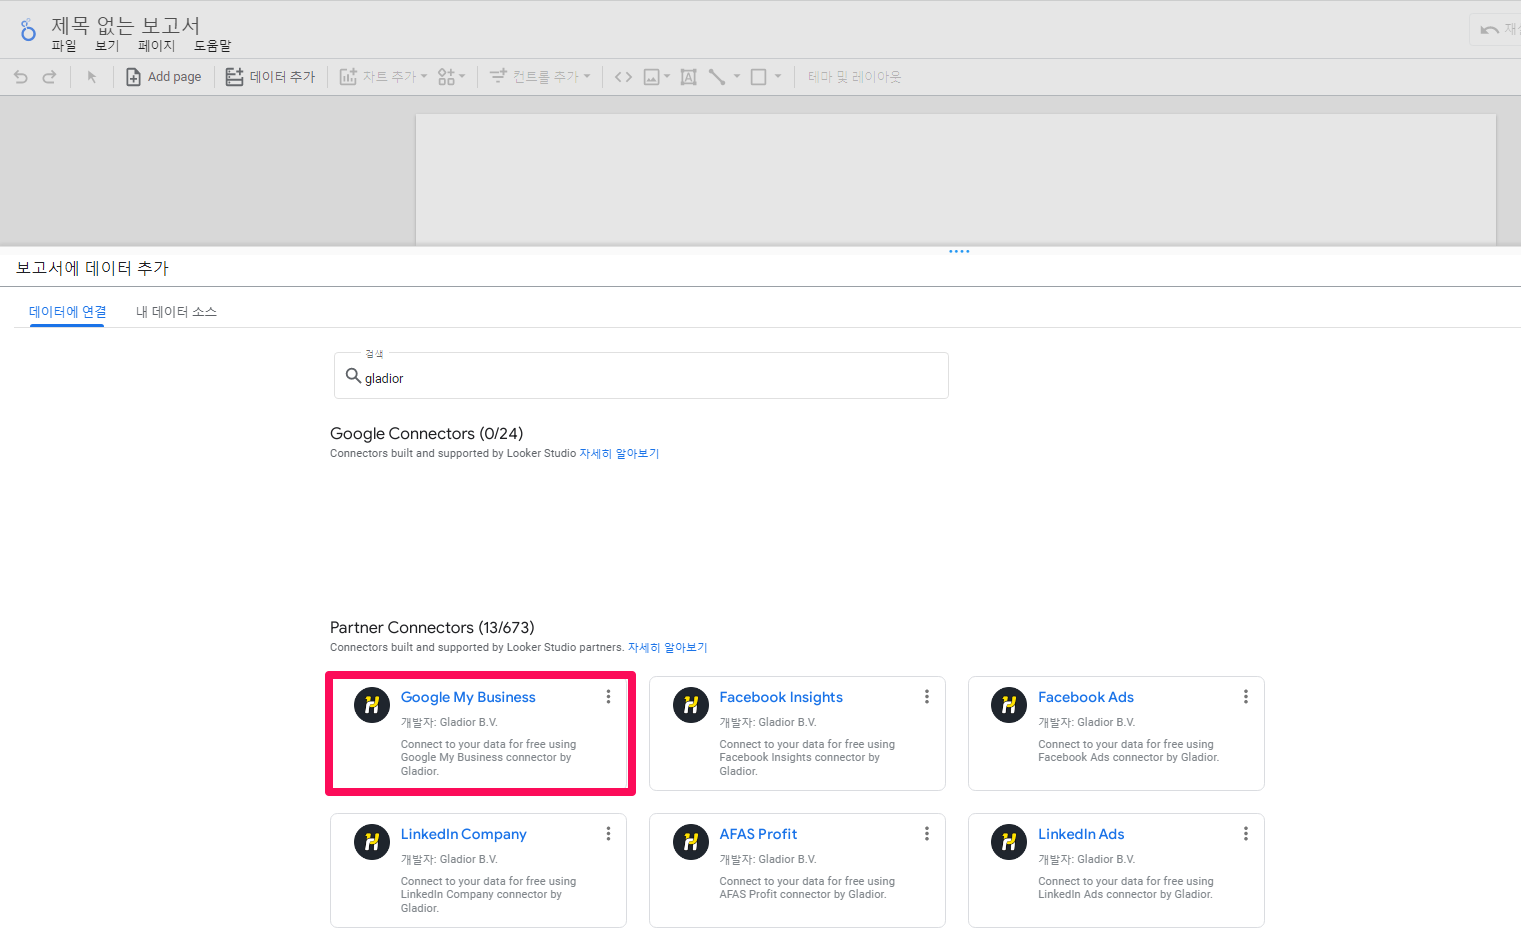Viewport: 1521px width, 937px height.
Task: Select the pointer selection tool
Action: (92, 77)
